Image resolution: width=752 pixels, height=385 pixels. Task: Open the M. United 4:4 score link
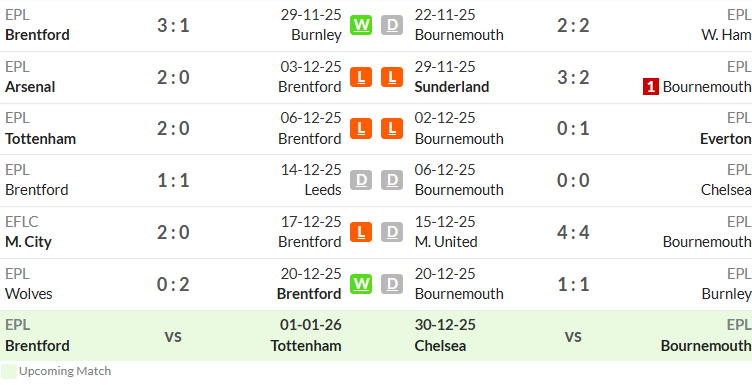(573, 233)
